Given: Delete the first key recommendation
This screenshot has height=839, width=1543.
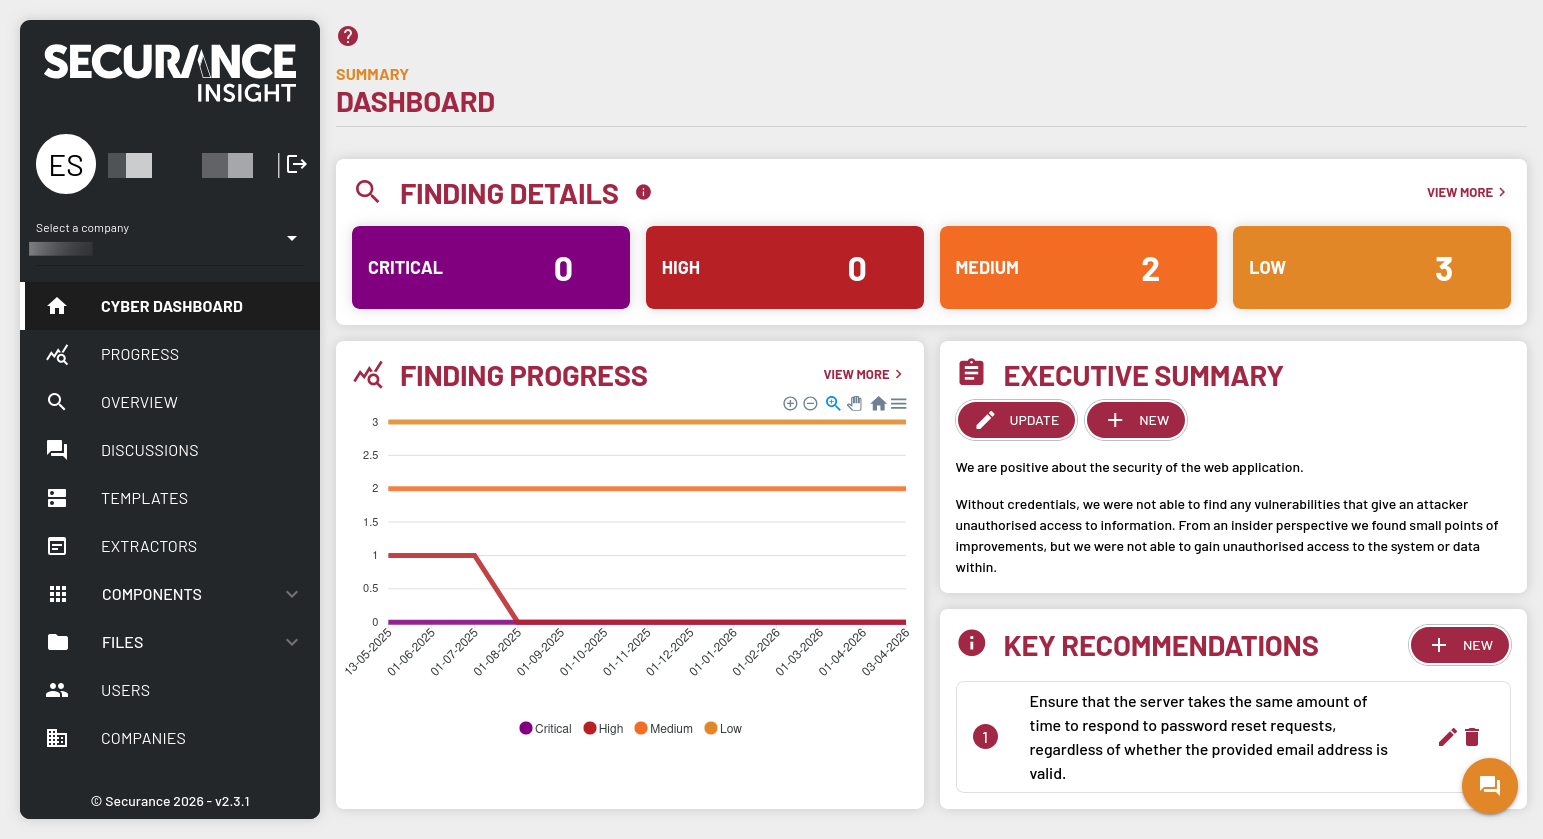Looking at the screenshot, I should (1472, 737).
